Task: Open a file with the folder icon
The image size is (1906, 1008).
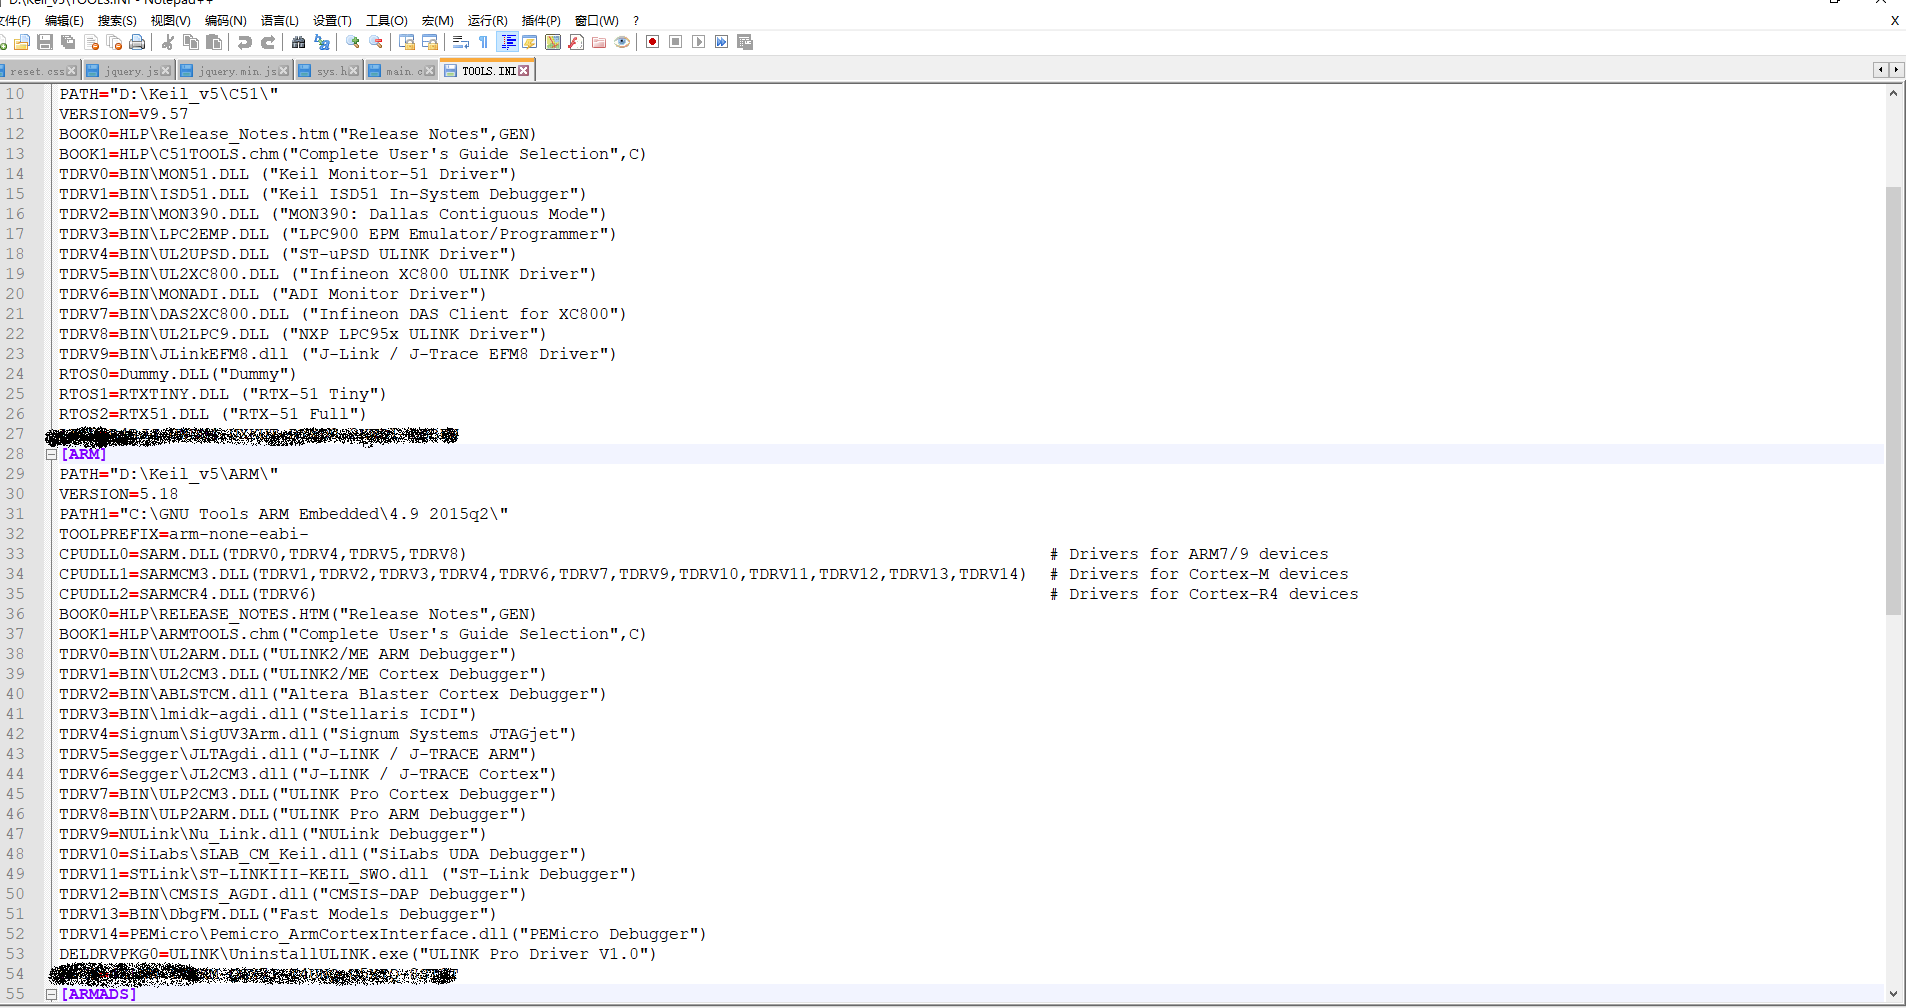Action: (x=22, y=42)
